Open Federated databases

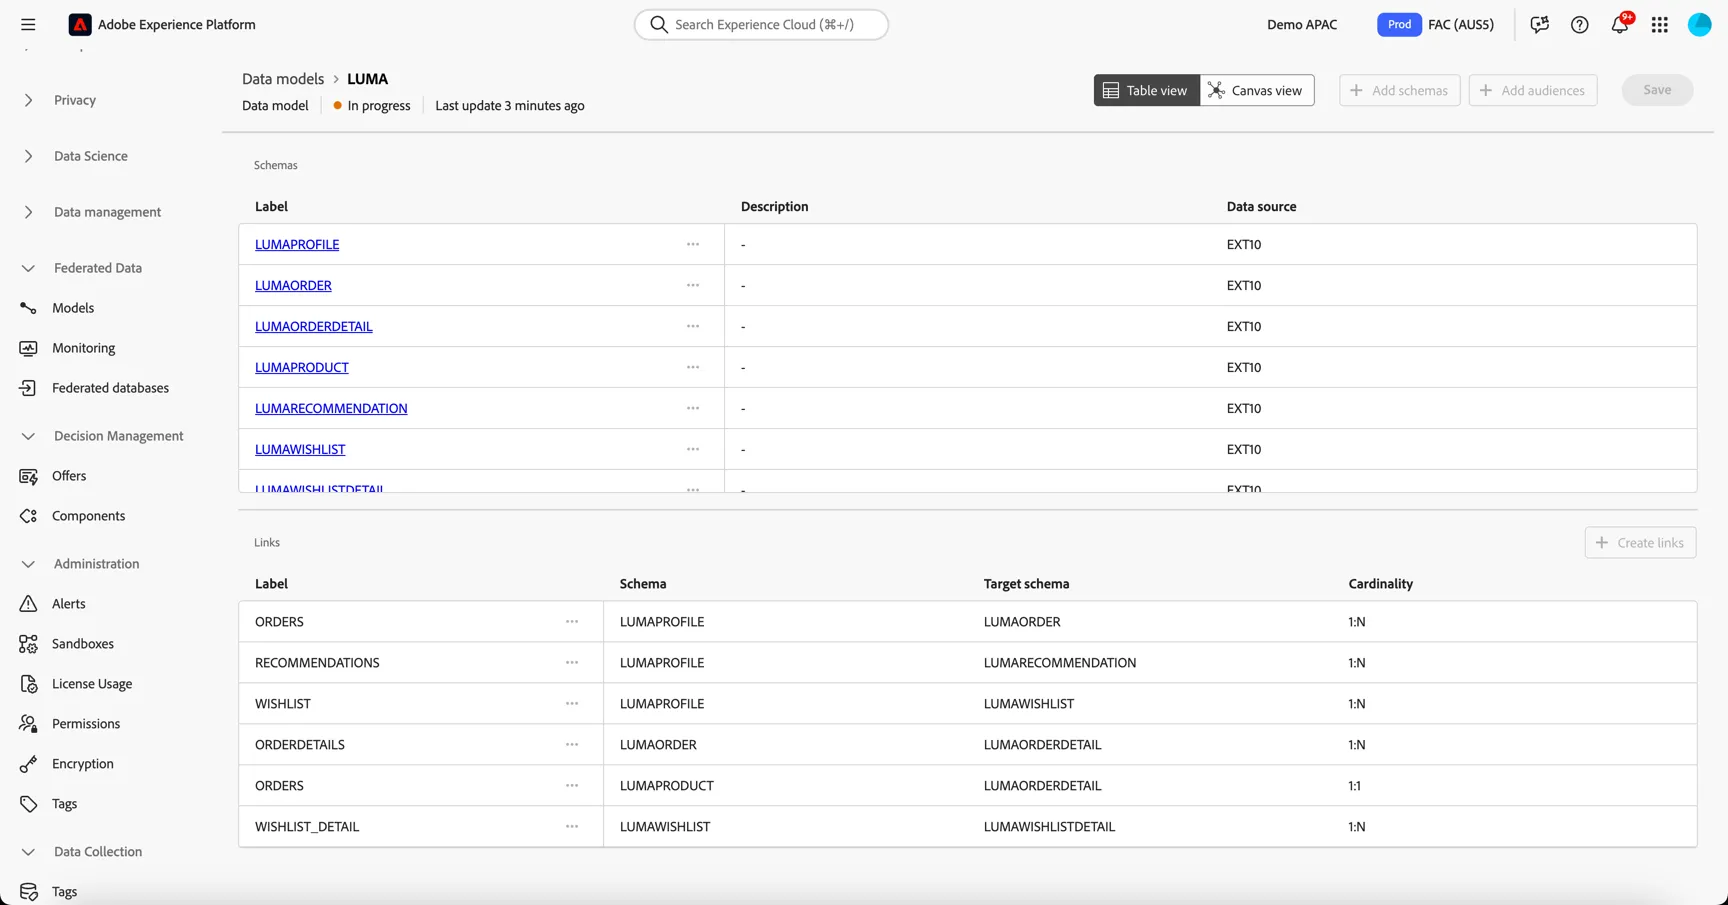tap(110, 388)
